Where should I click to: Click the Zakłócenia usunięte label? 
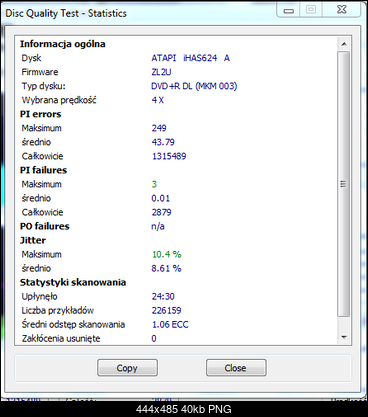click(x=61, y=338)
